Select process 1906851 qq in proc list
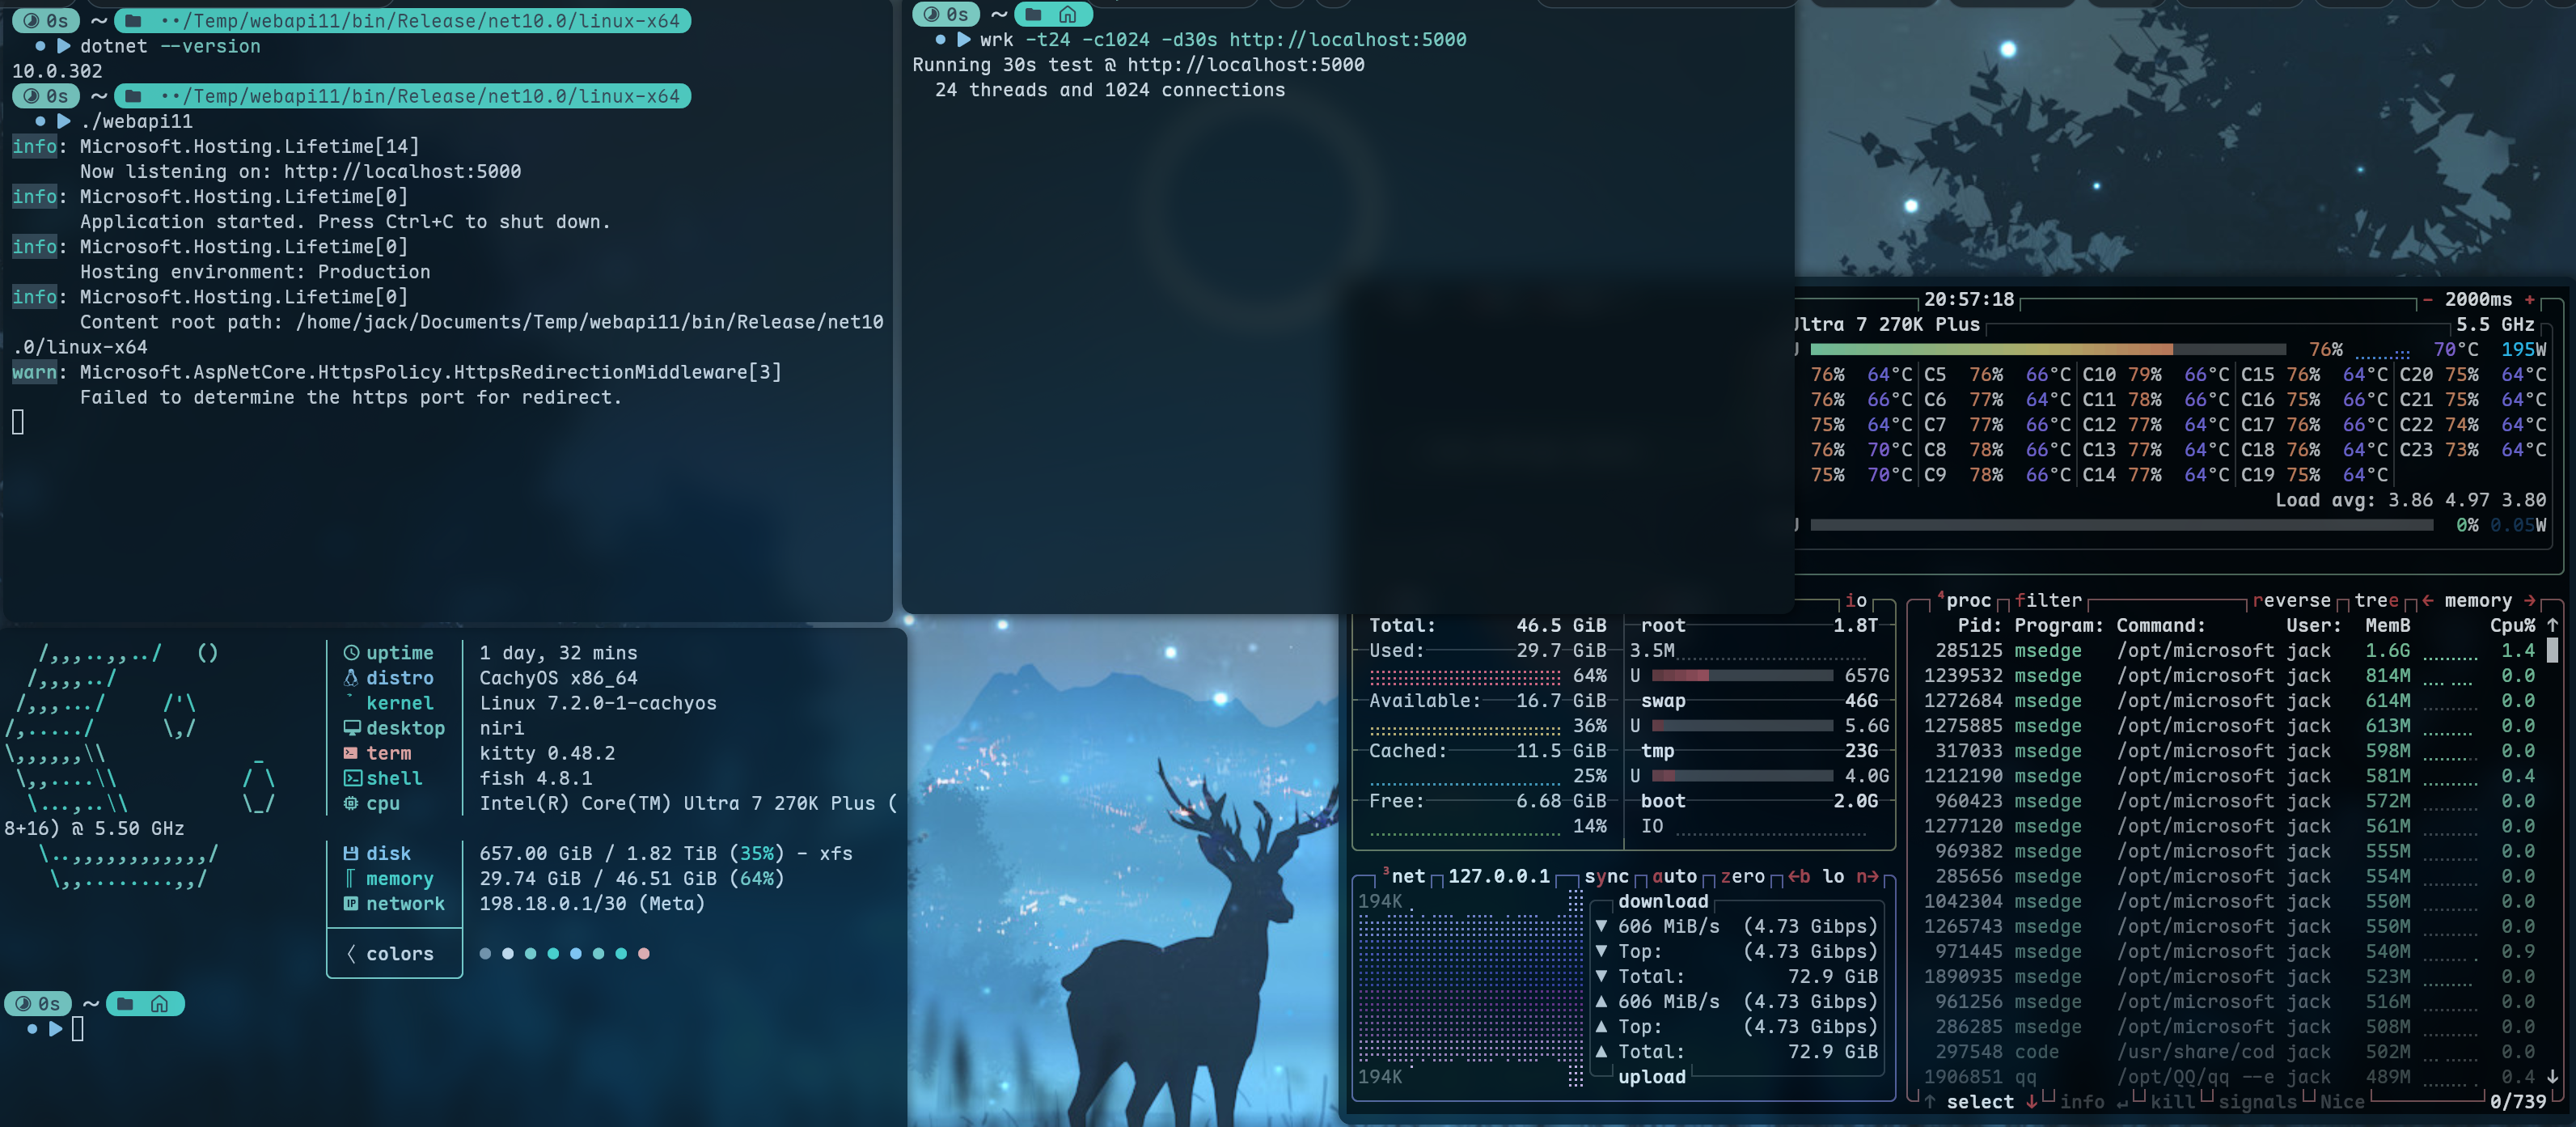 tap(2228, 1076)
